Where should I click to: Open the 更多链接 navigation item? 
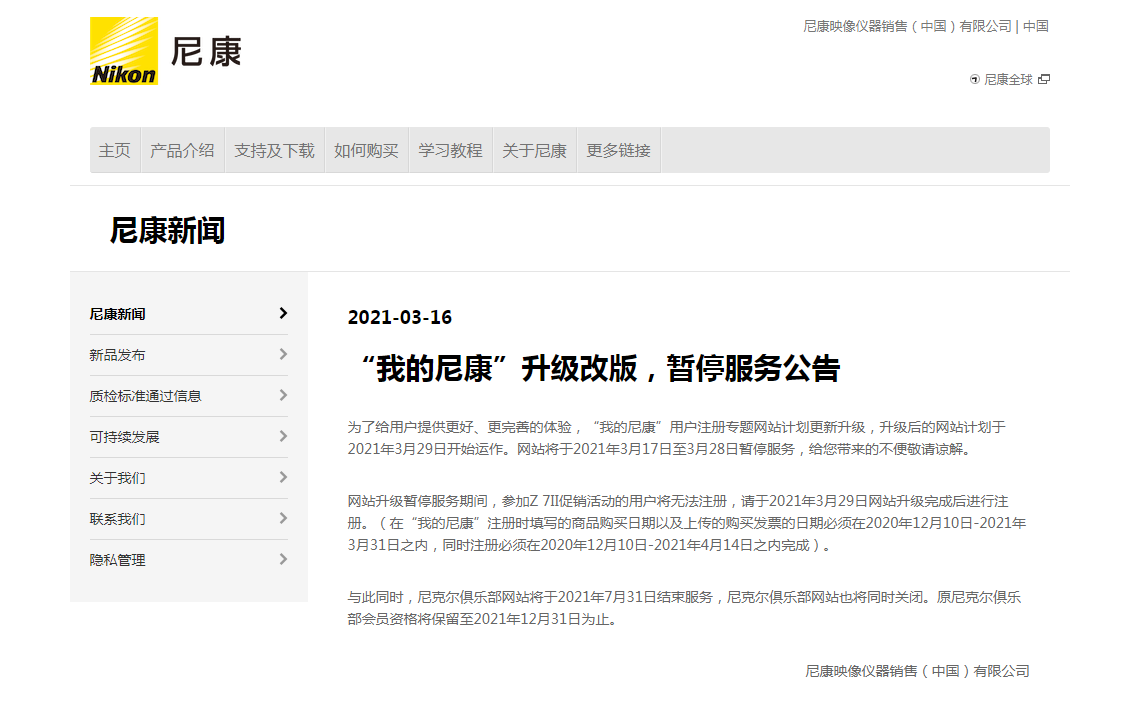click(618, 150)
